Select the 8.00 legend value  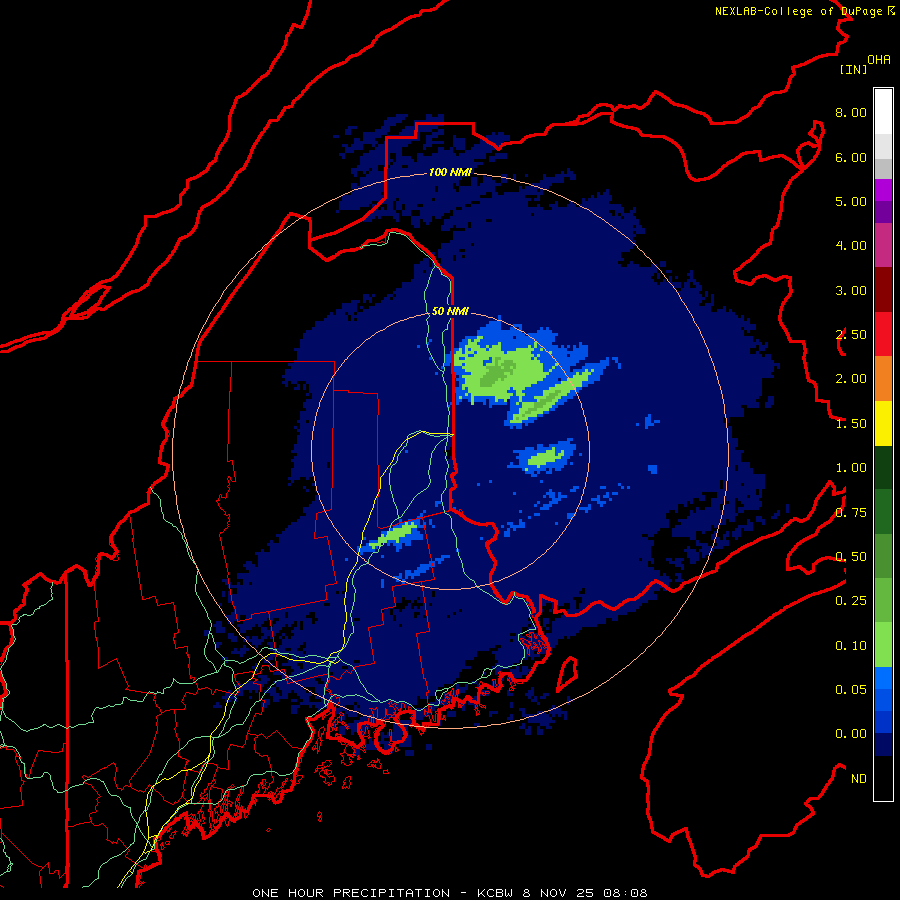click(851, 112)
